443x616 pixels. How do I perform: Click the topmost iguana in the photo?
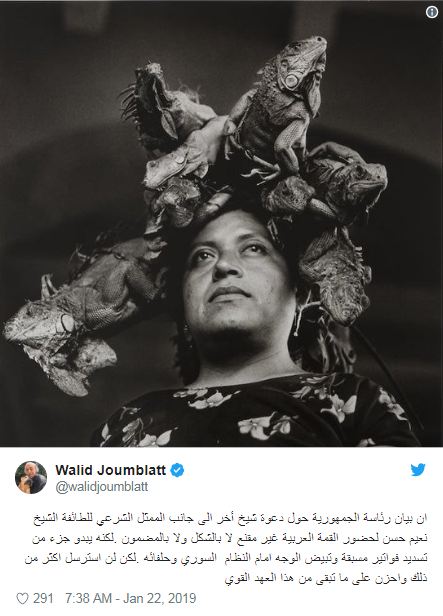[281, 106]
